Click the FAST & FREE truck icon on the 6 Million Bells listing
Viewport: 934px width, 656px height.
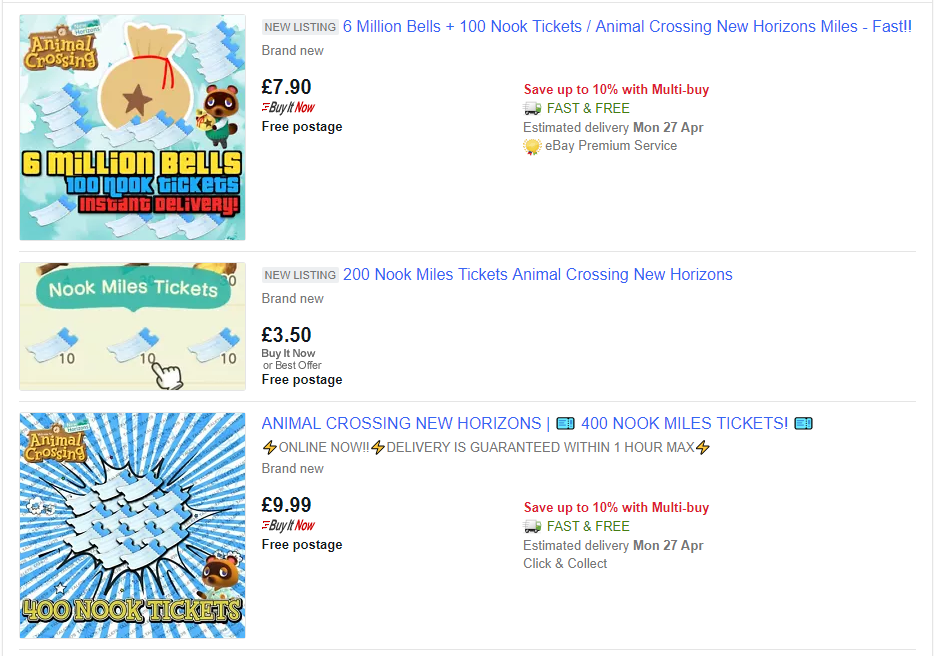click(x=532, y=108)
